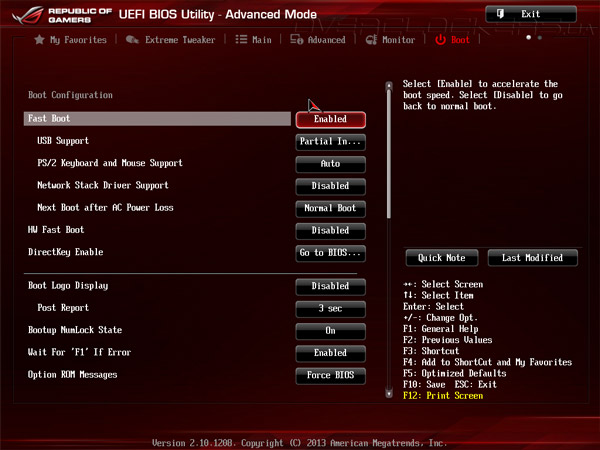
Task: Change PS/2 Keyboard and Mouse Auto value
Action: 330,164
